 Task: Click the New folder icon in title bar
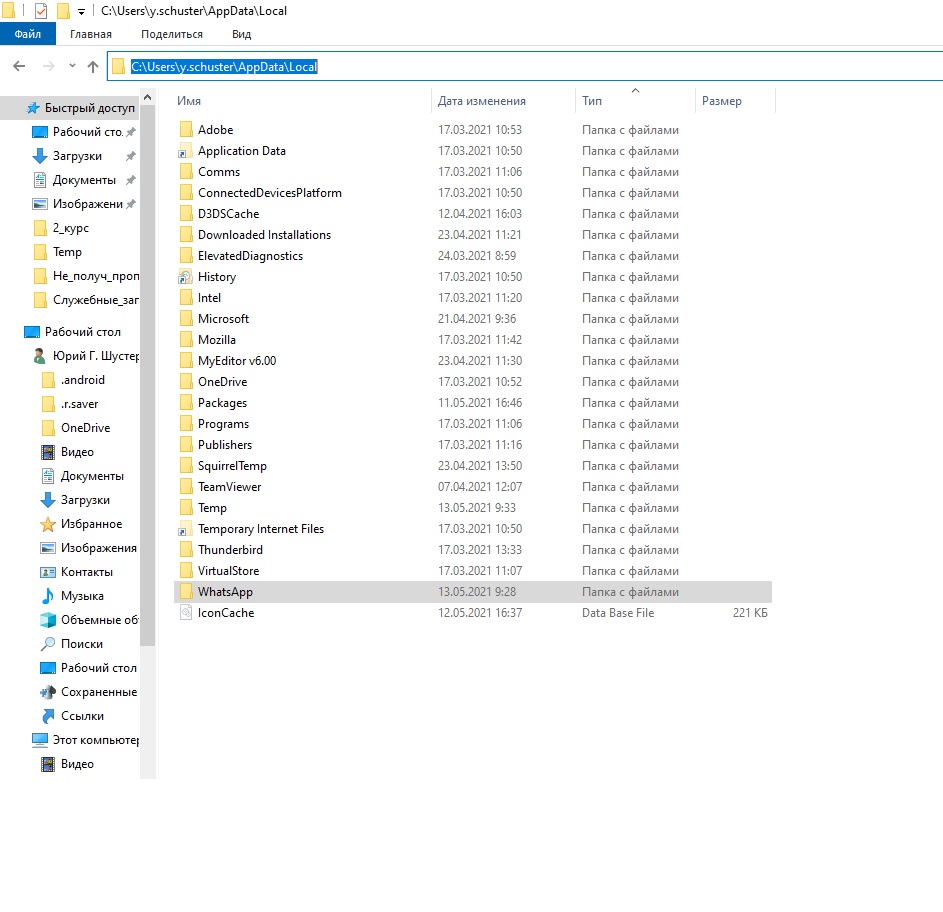click(x=63, y=11)
